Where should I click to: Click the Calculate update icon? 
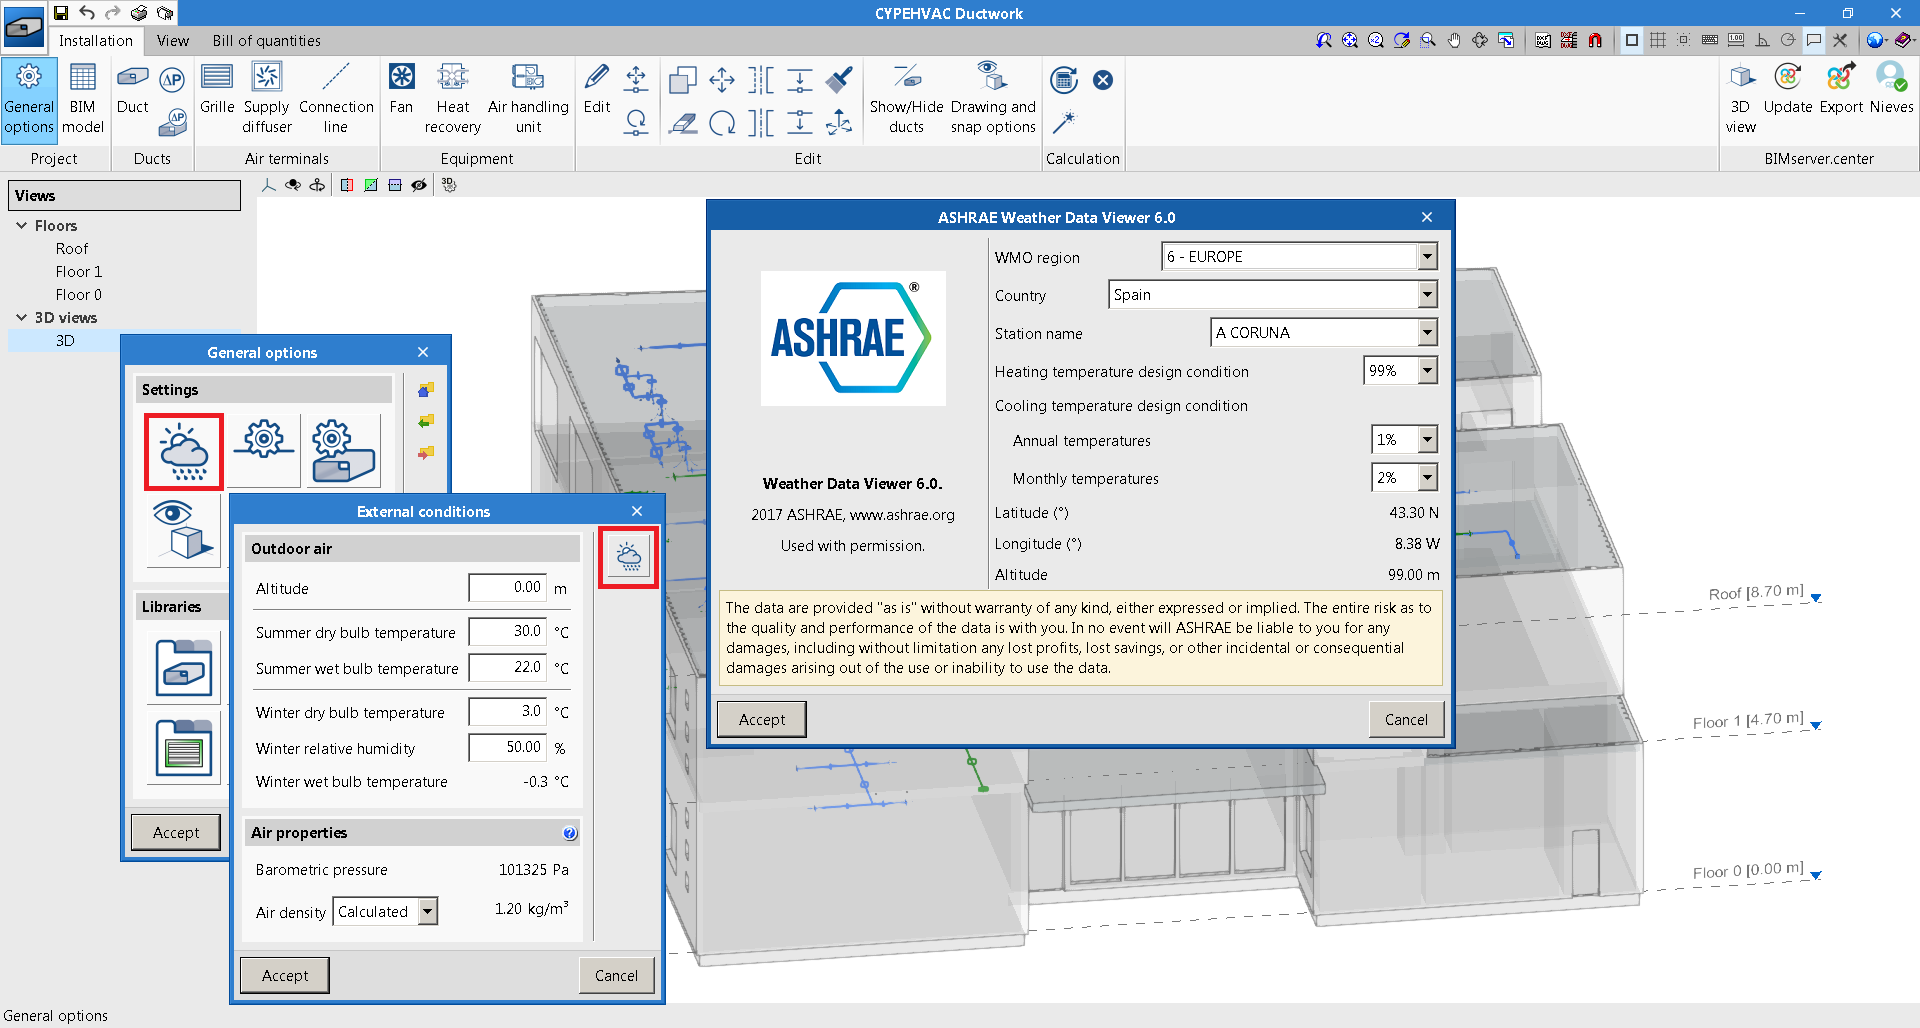1064,79
